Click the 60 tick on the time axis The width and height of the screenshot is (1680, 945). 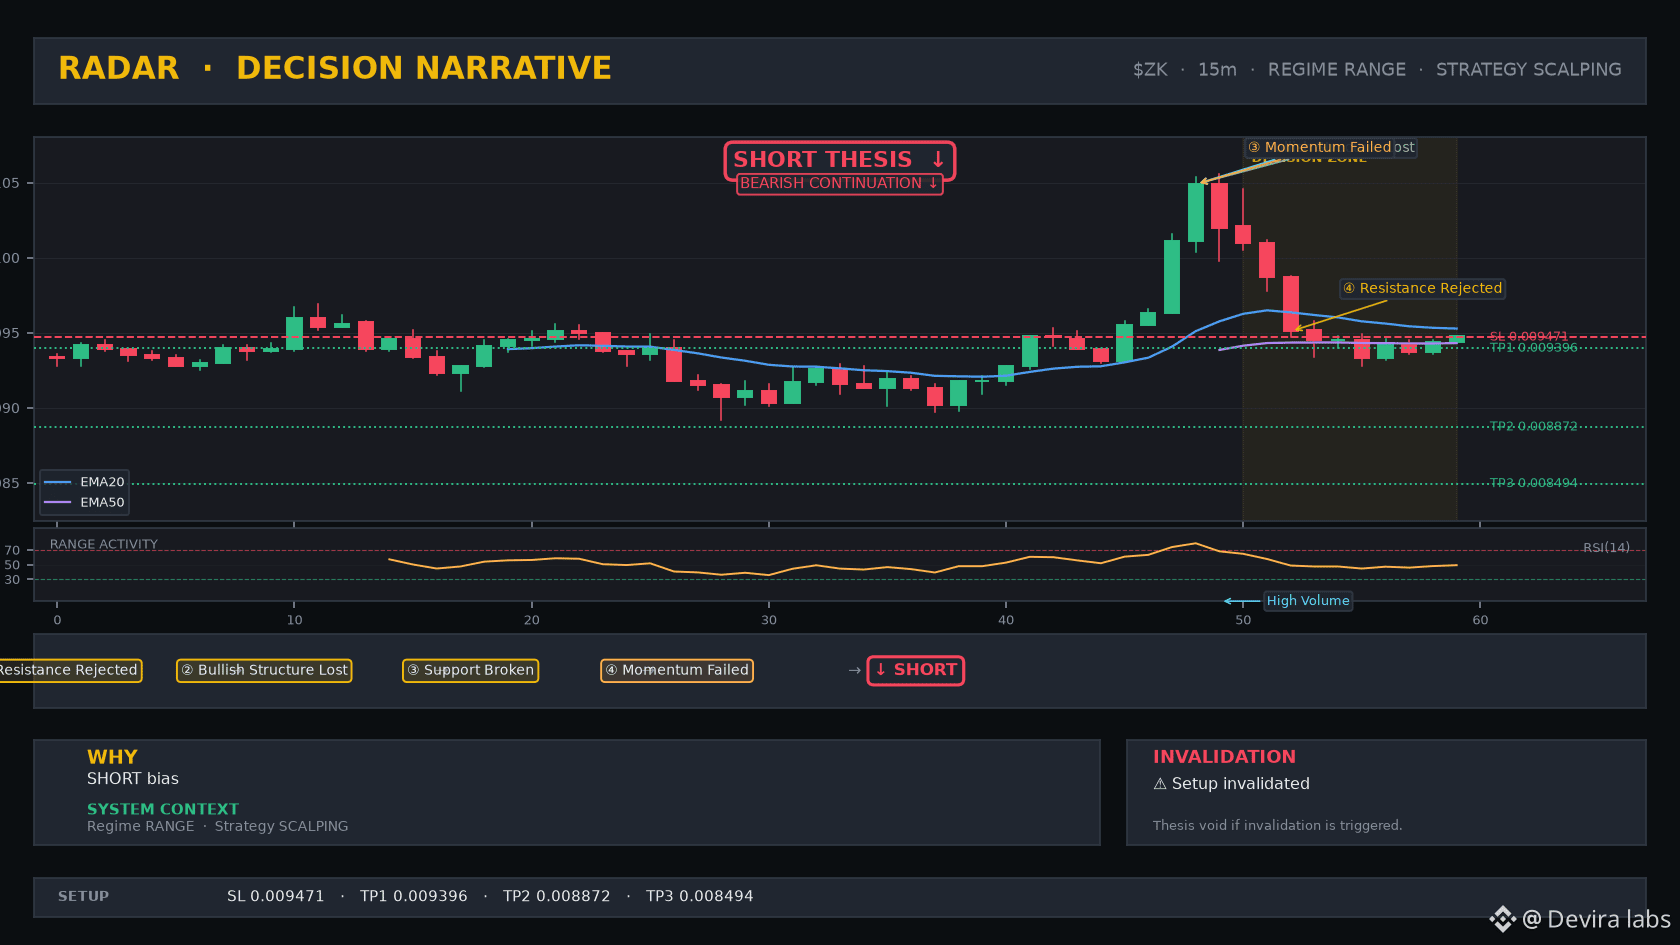coord(1480,620)
